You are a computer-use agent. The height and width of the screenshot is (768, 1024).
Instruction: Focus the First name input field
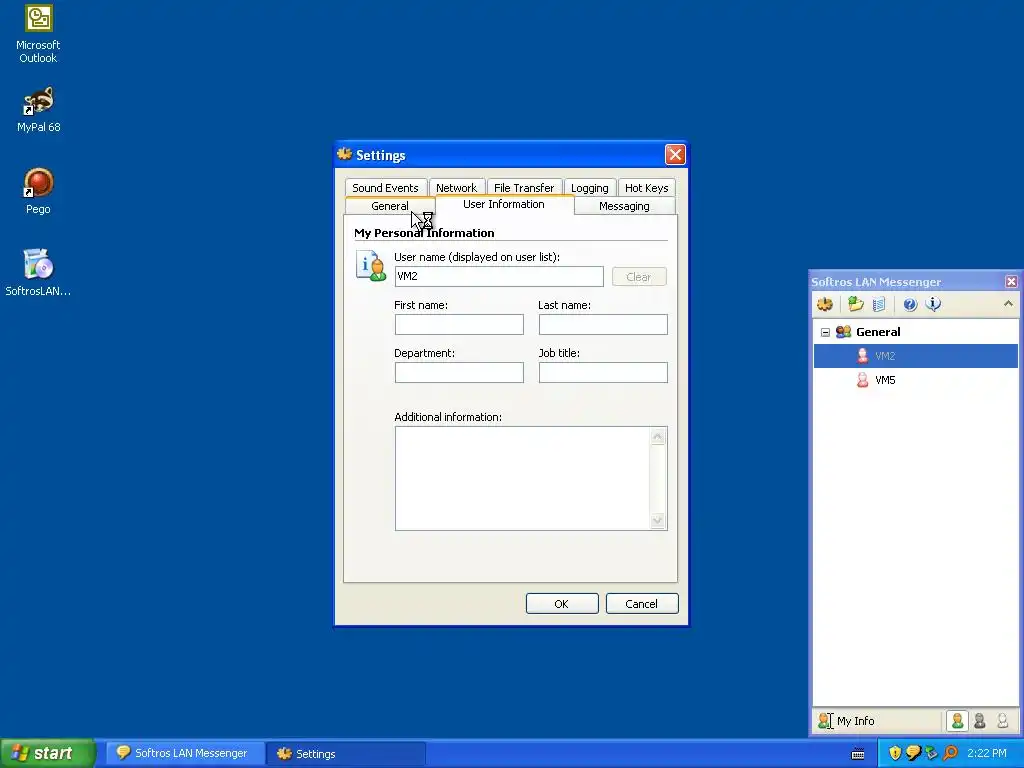point(459,325)
